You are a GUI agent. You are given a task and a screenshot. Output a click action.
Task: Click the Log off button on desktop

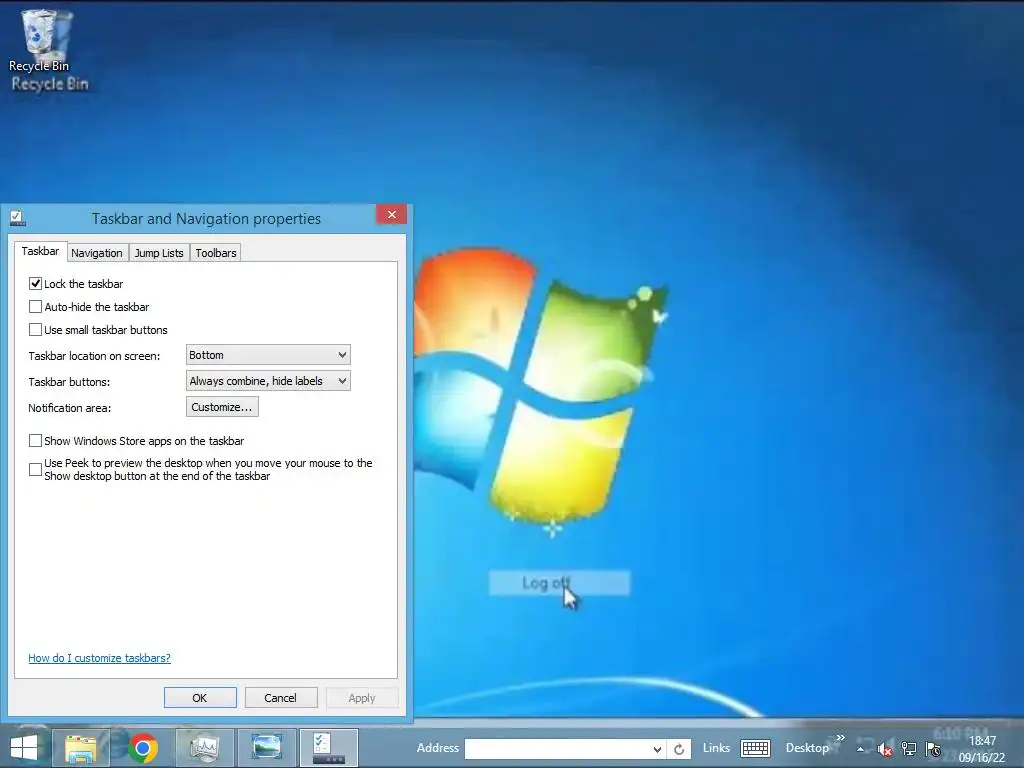[559, 583]
